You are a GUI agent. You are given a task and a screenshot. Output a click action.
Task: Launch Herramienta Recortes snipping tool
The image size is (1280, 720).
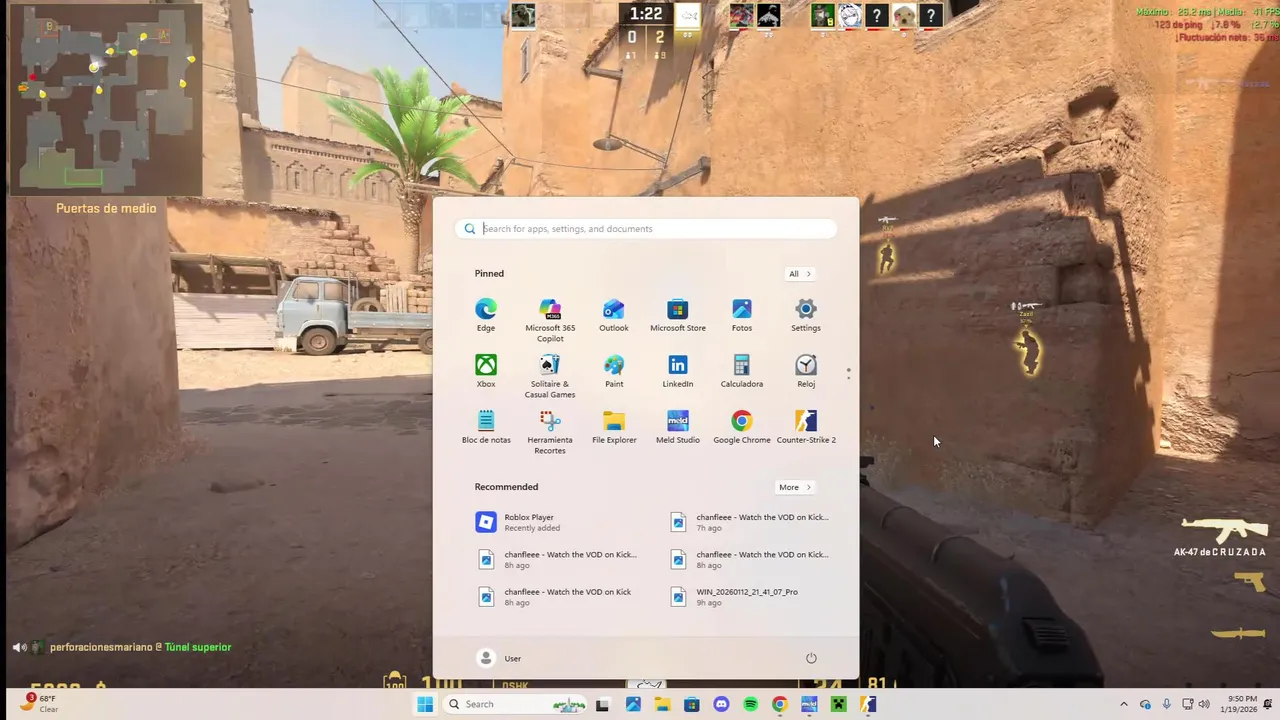tap(550, 432)
